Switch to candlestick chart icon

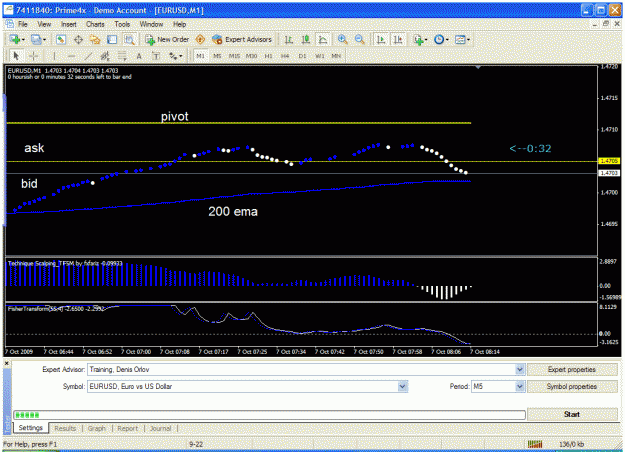pos(306,39)
